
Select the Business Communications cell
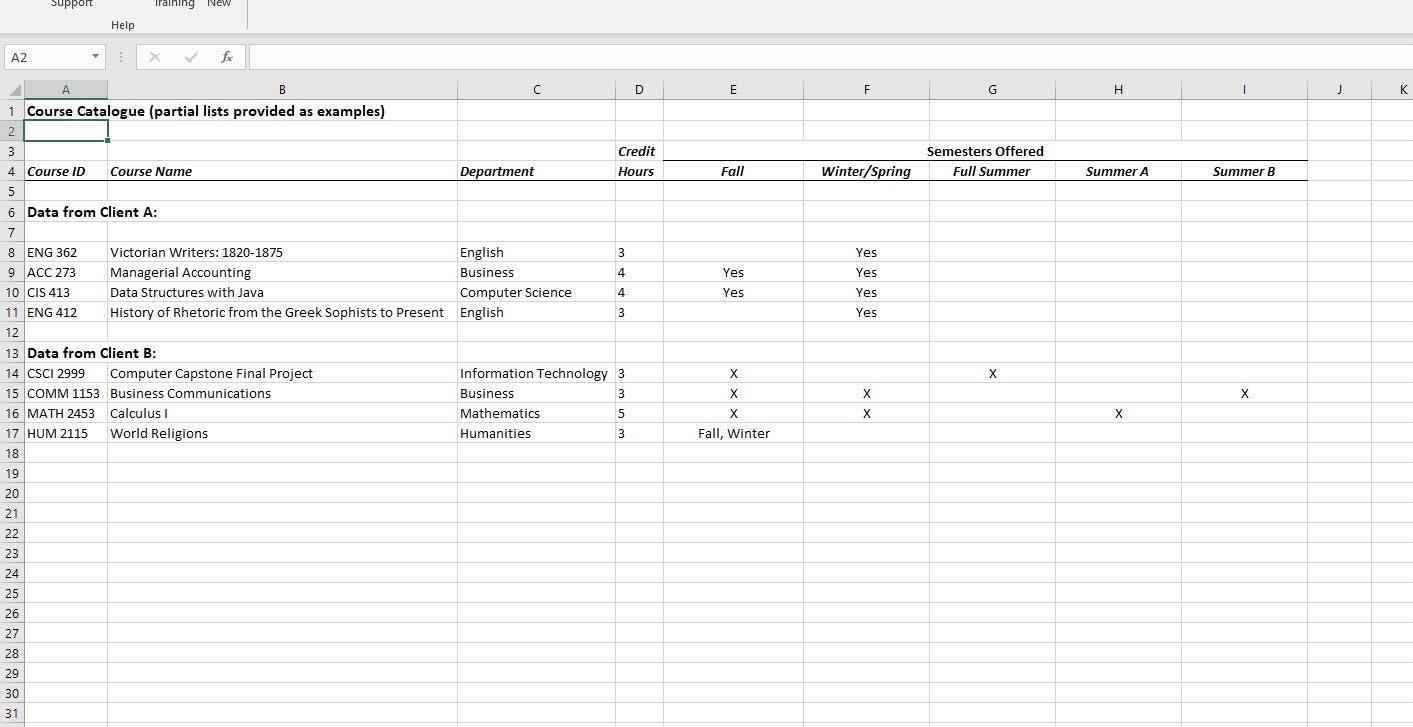point(282,393)
